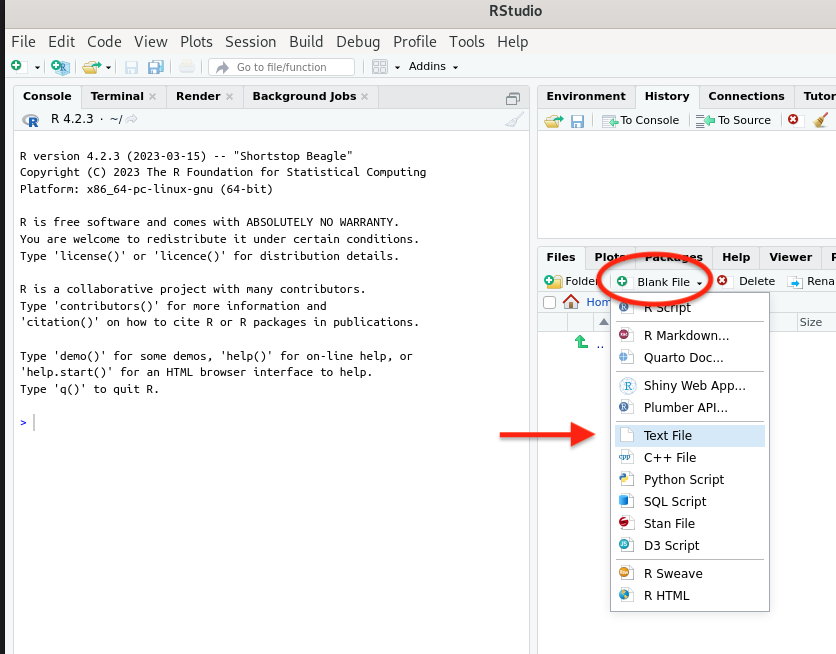Click the D3 Script icon in menu

(x=626, y=545)
